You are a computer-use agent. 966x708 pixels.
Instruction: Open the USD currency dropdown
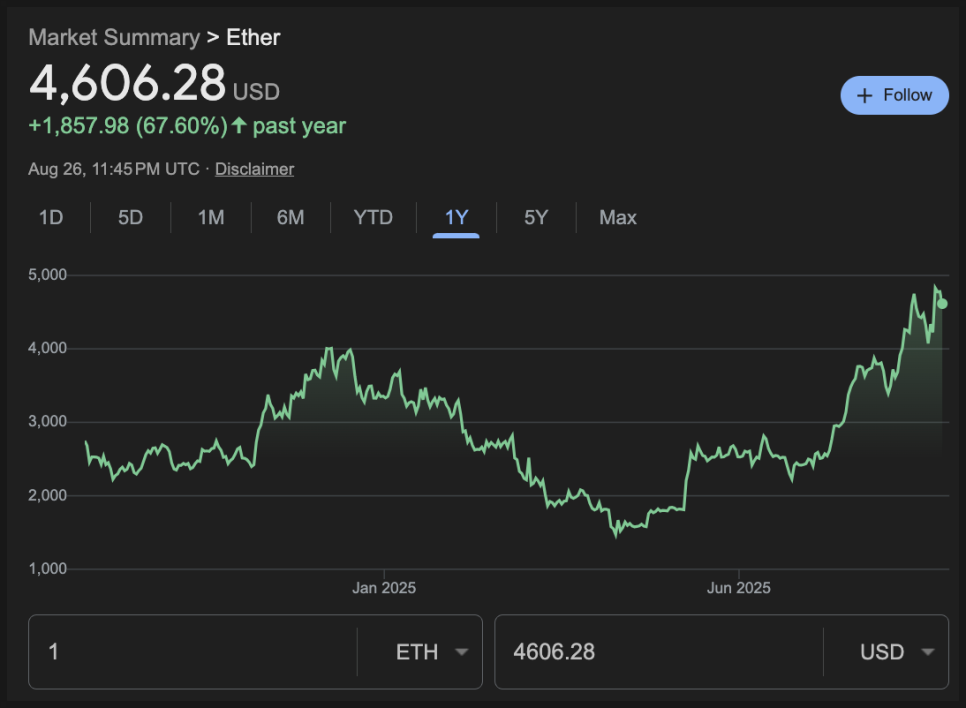(x=897, y=652)
